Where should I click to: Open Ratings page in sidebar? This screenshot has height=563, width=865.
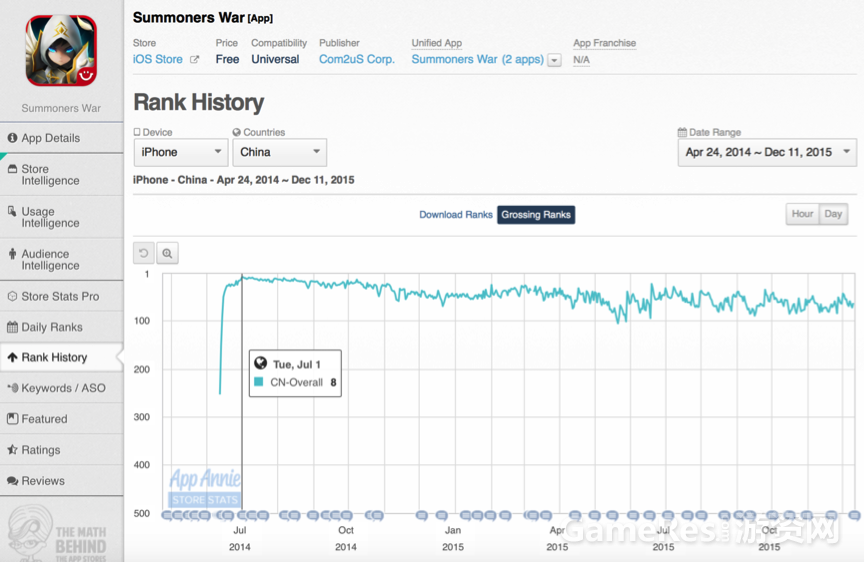61,450
